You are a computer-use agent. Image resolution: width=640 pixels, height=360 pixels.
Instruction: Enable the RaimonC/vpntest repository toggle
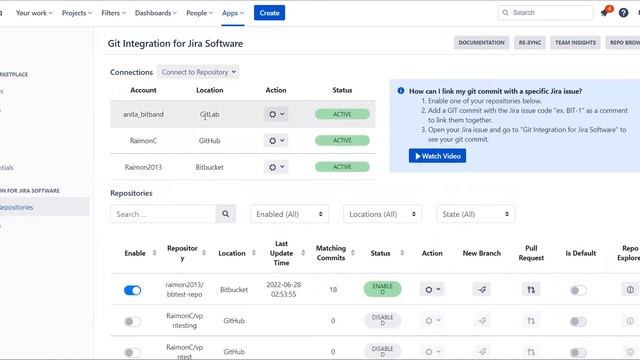coord(132,352)
